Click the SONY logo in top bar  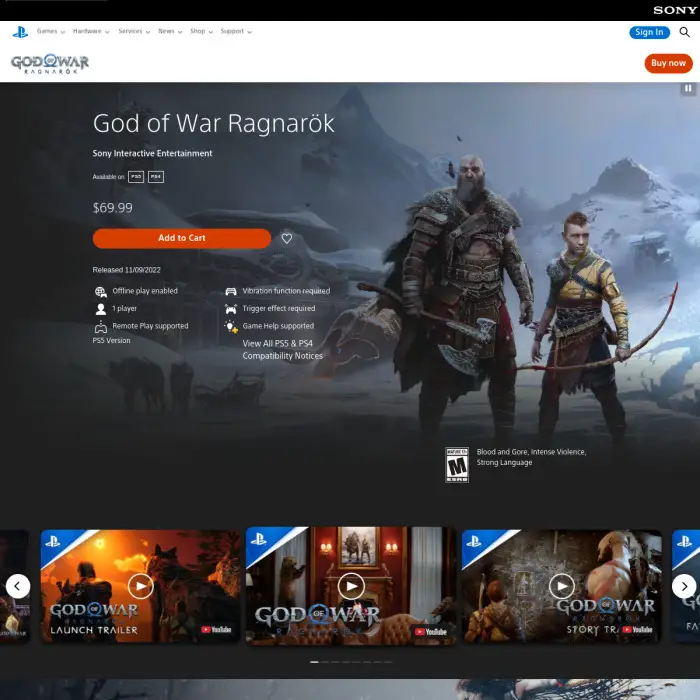pos(675,10)
